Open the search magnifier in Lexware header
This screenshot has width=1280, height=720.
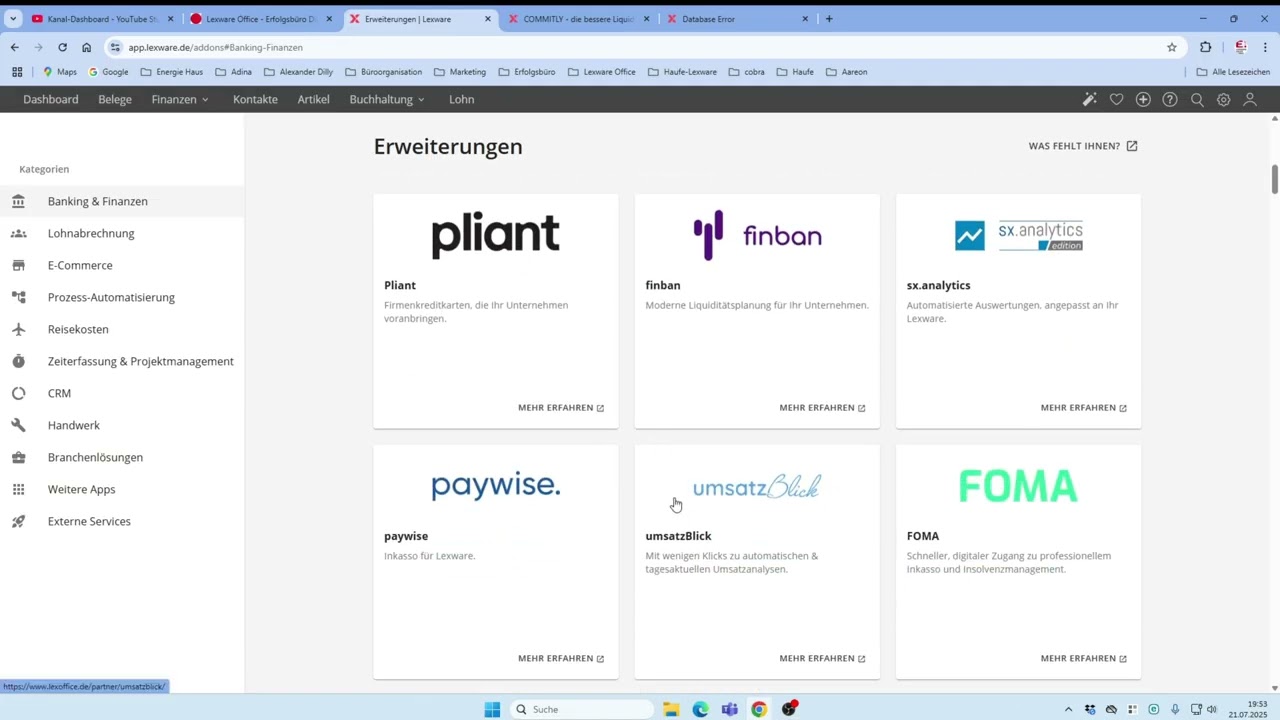[1197, 99]
